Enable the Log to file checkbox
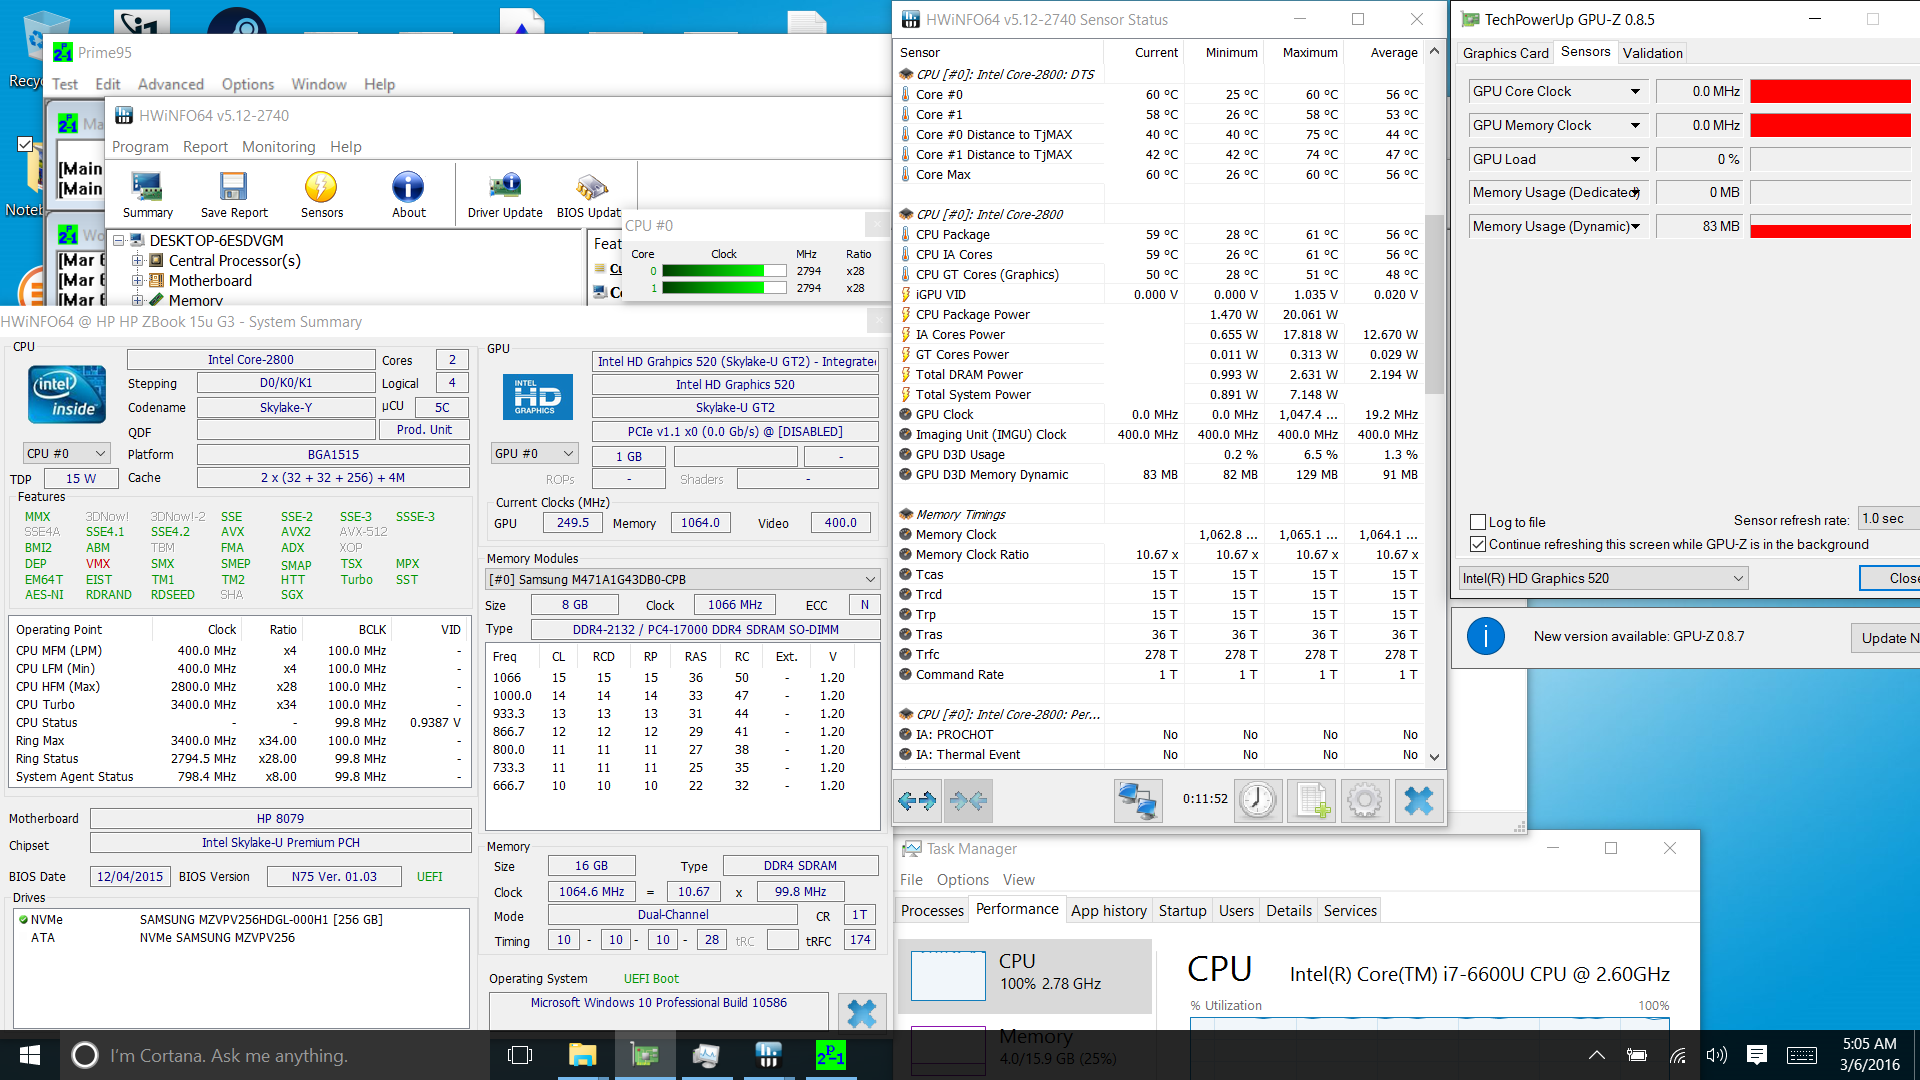The width and height of the screenshot is (1920, 1080). (x=1478, y=522)
